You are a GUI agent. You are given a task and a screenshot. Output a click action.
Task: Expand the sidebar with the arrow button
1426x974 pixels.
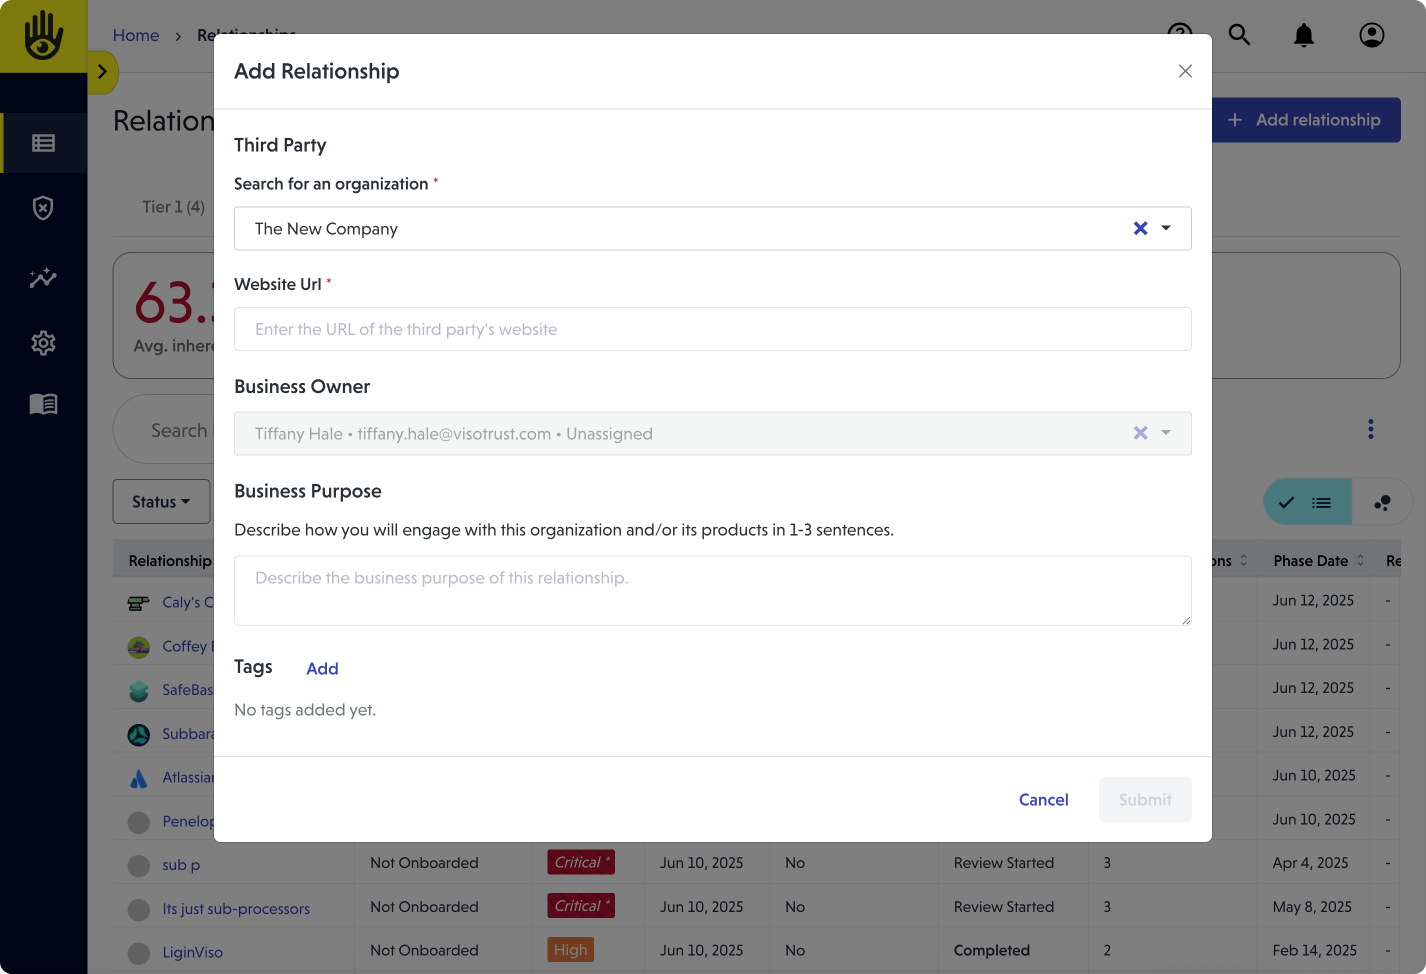[102, 72]
